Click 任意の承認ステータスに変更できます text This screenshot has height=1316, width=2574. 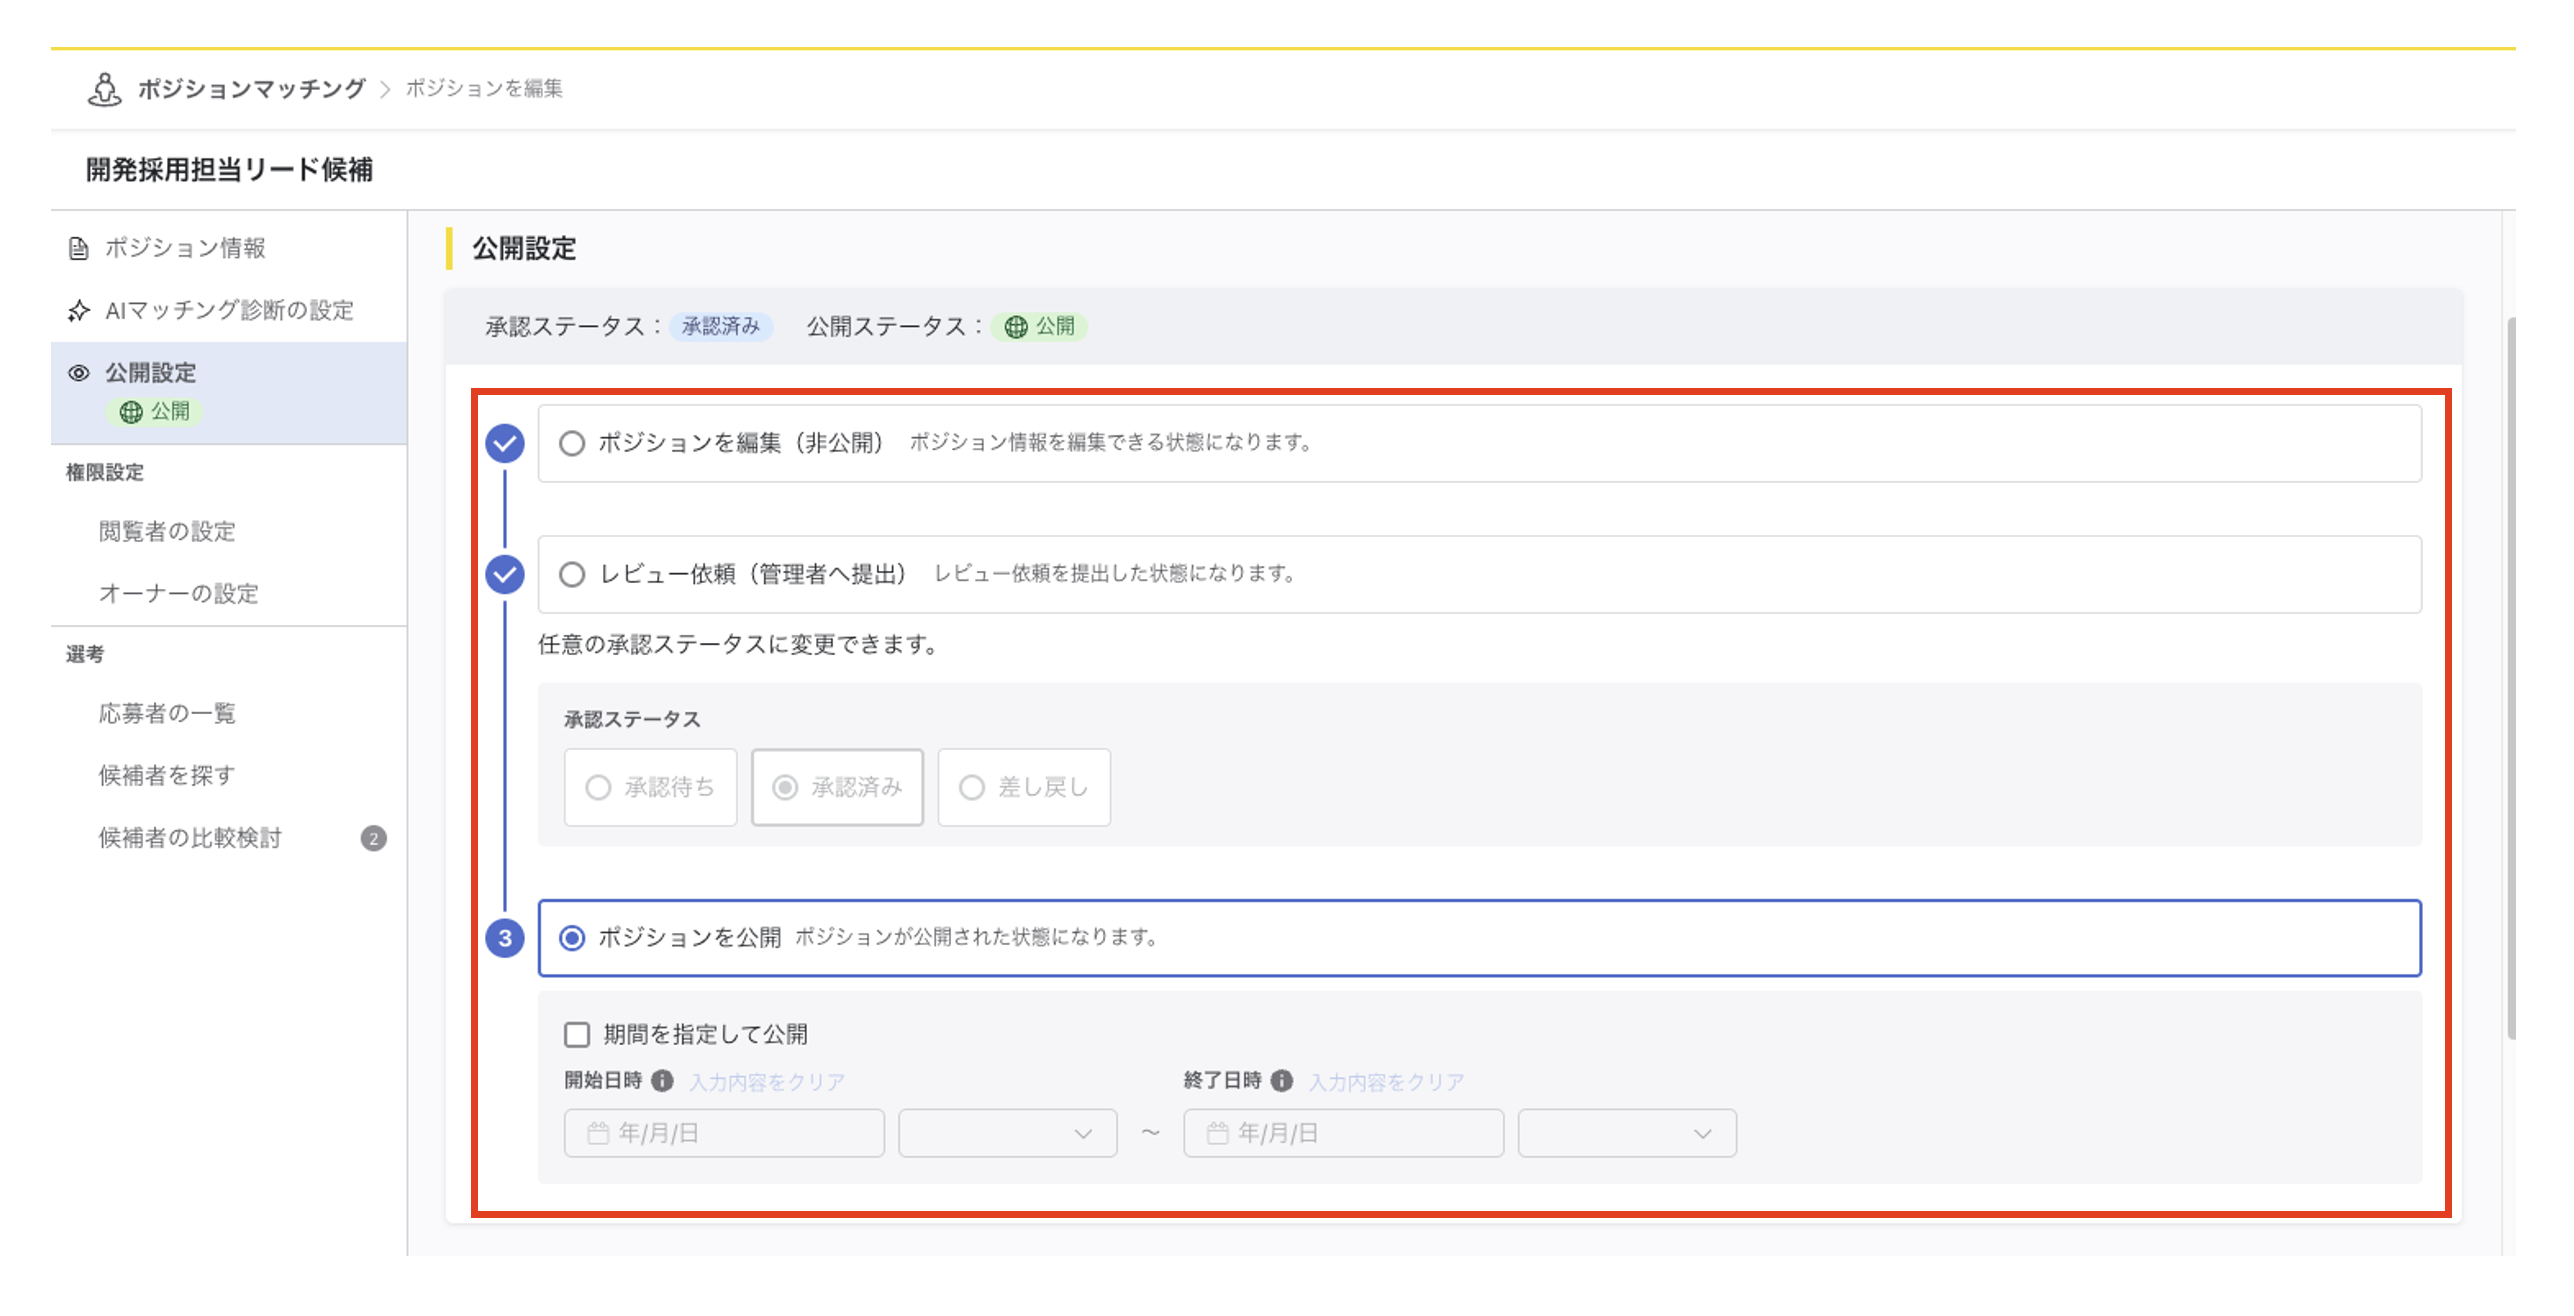click(738, 644)
